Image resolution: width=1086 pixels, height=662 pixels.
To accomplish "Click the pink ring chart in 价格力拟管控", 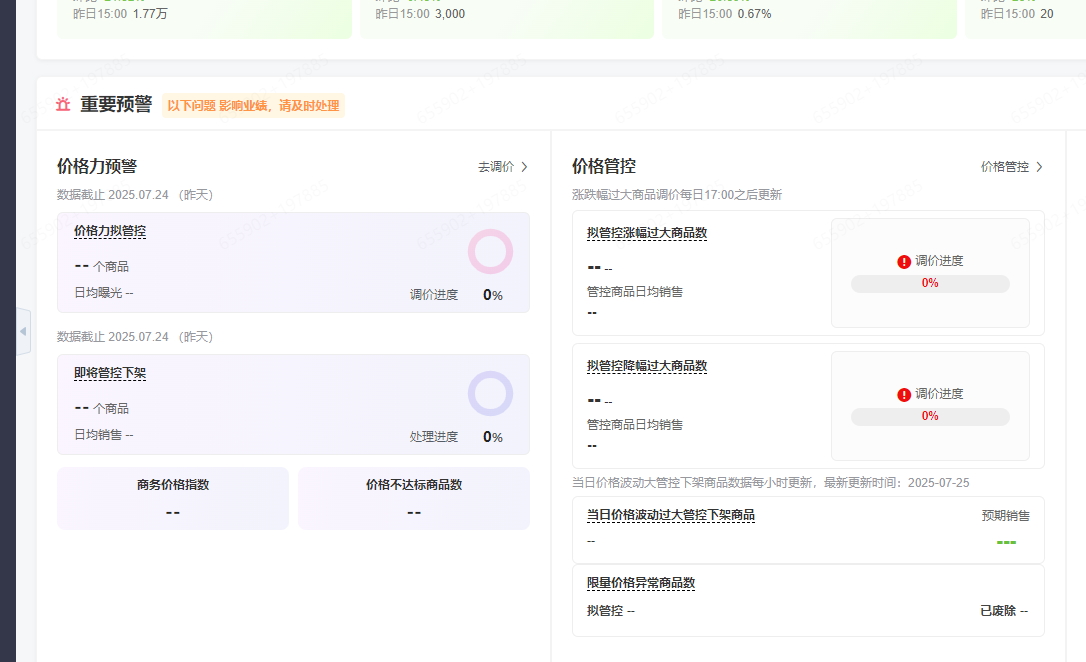I will tap(490, 252).
